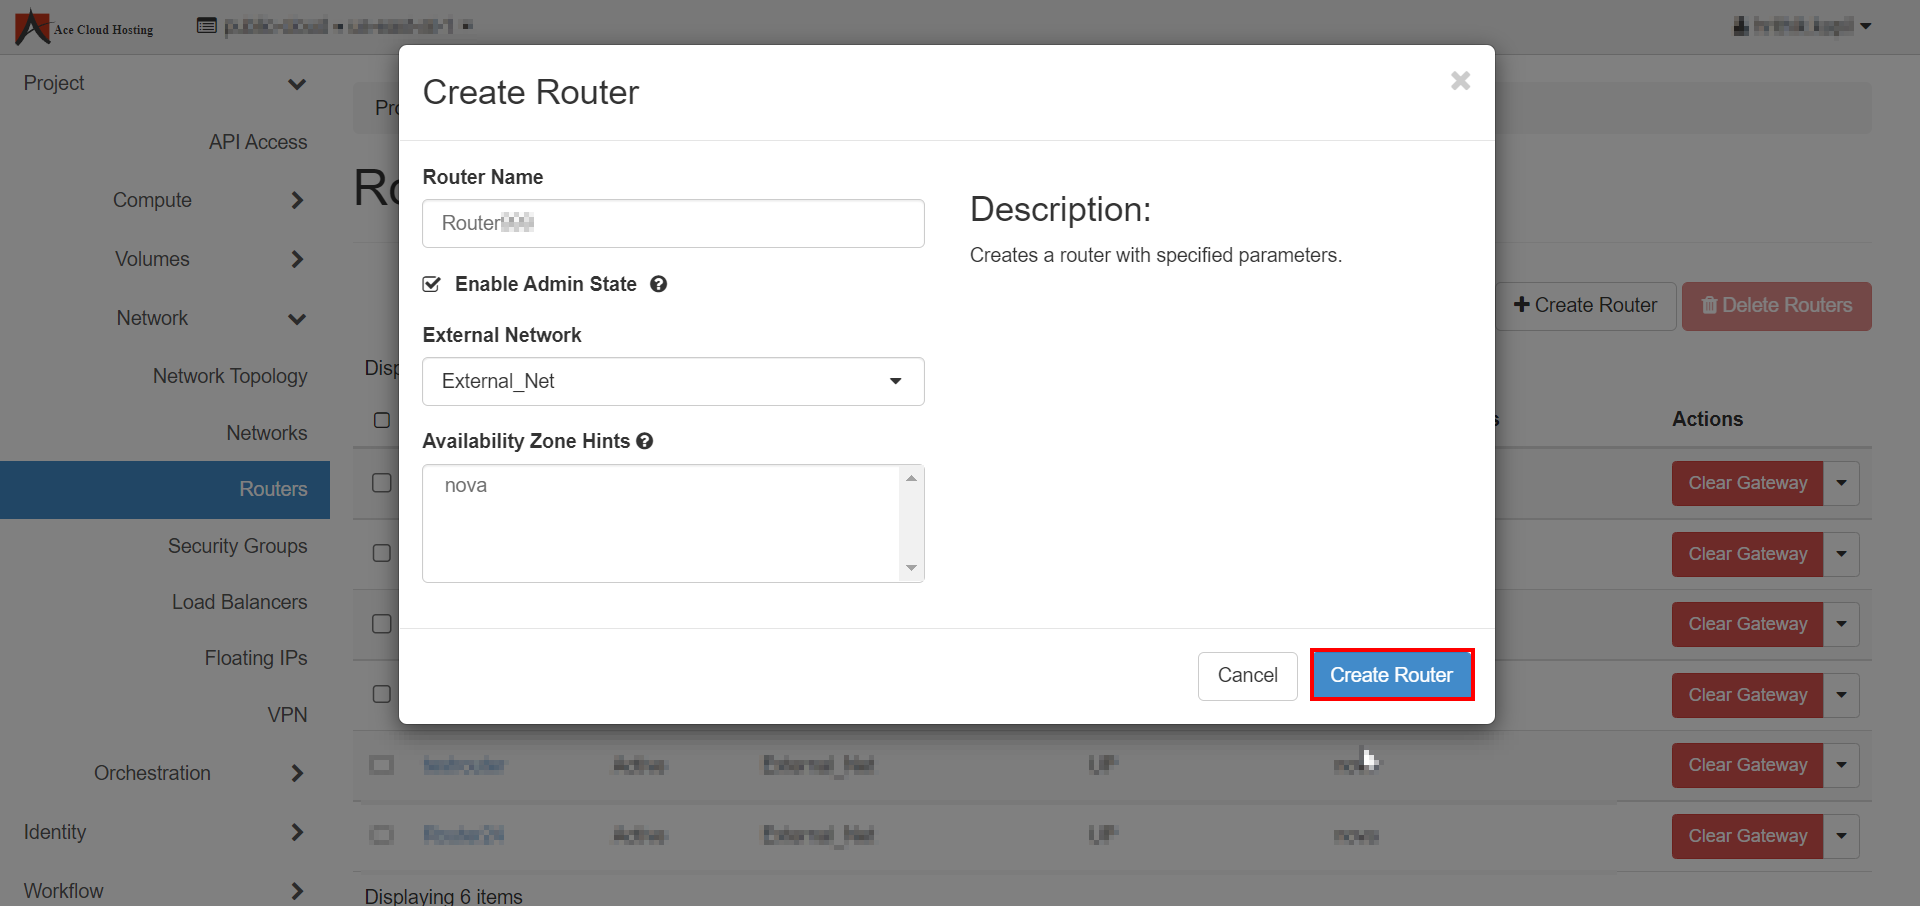The height and width of the screenshot is (906, 1920).
Task: Open the External Network dropdown
Action: 673,381
